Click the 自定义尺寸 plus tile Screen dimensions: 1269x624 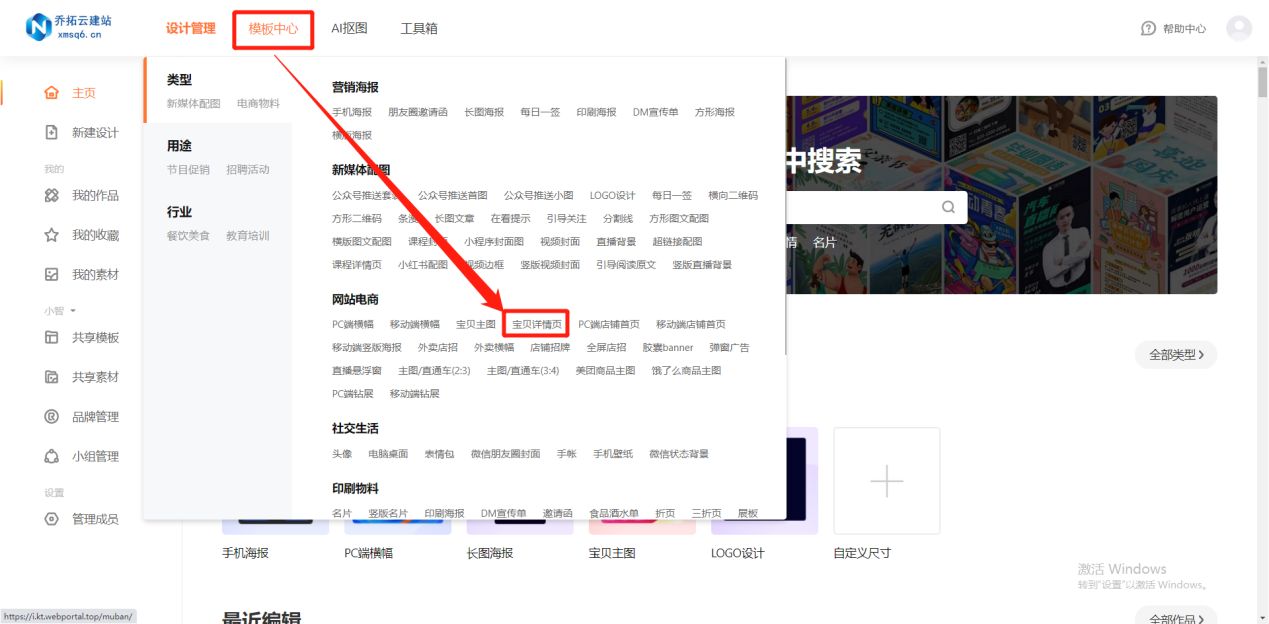(x=886, y=480)
